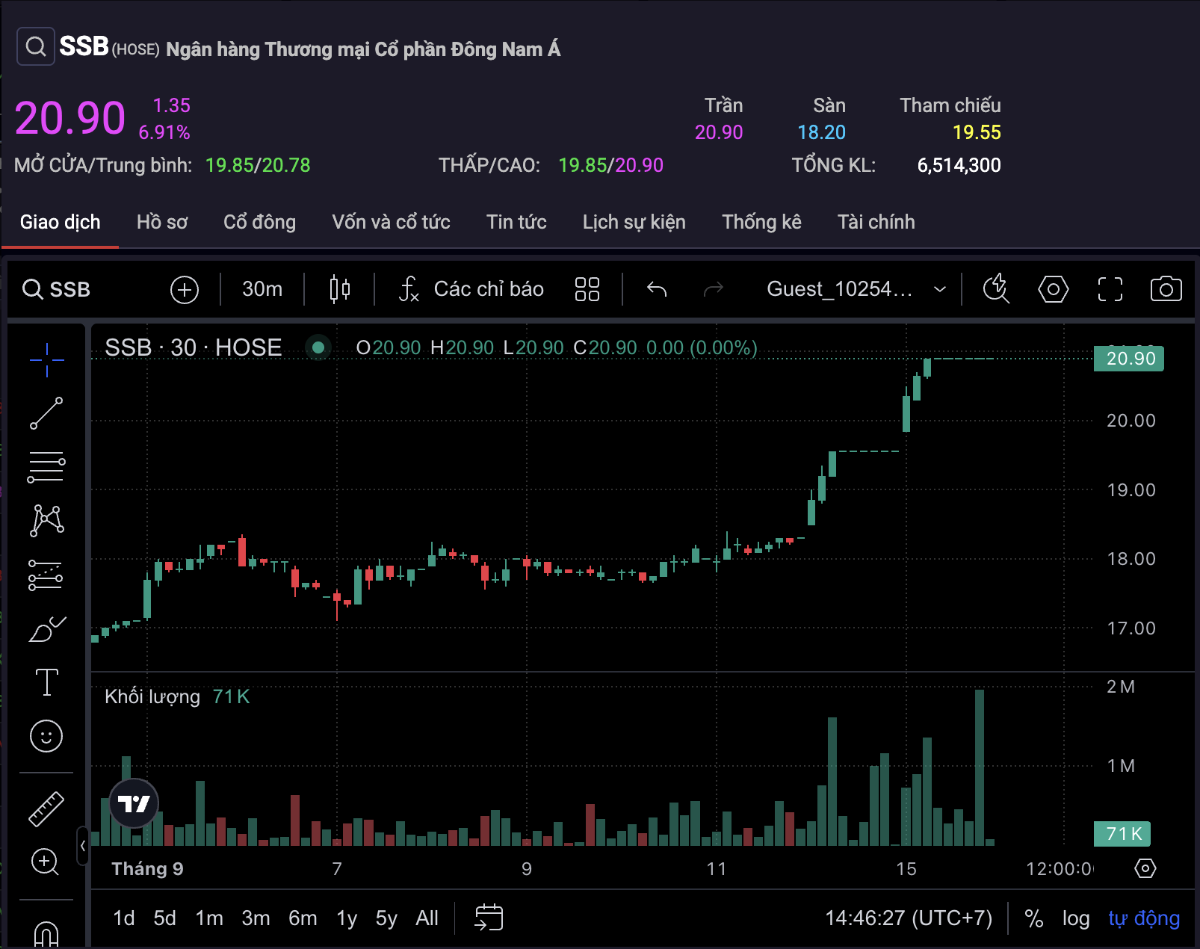Switch to the Giao dịch tab
Viewport: 1200px width, 949px height.
60,222
